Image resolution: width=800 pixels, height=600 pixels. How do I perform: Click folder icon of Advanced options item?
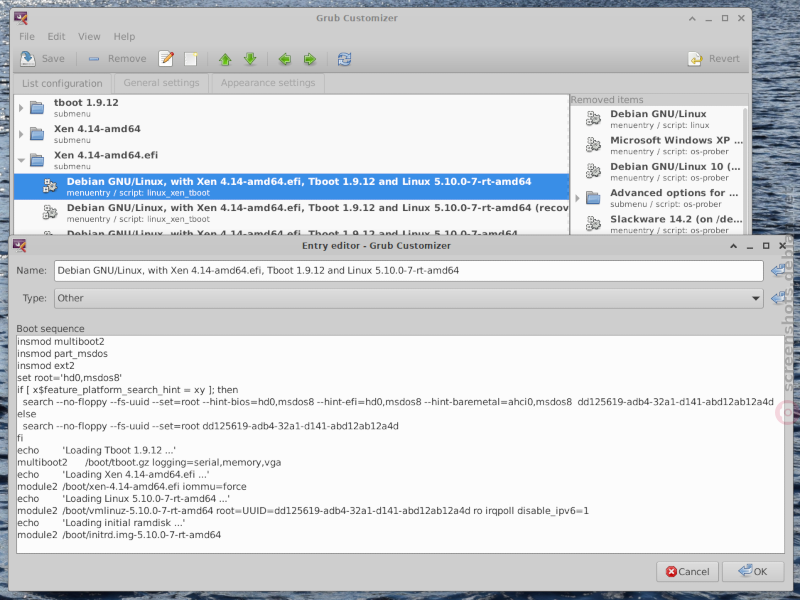593,197
